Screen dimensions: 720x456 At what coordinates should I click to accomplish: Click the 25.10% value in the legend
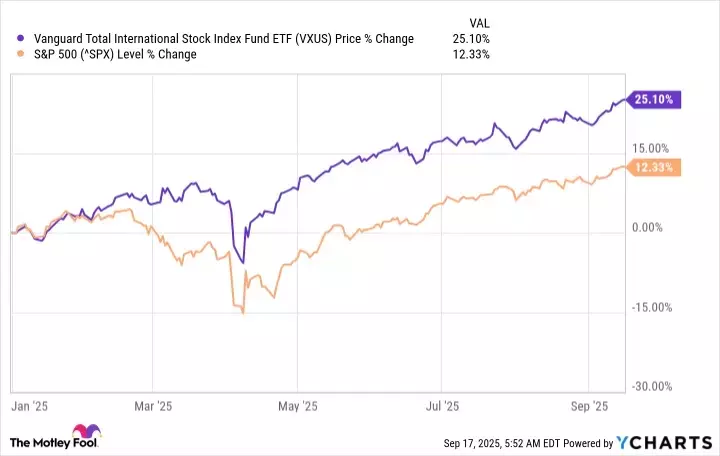click(470, 39)
